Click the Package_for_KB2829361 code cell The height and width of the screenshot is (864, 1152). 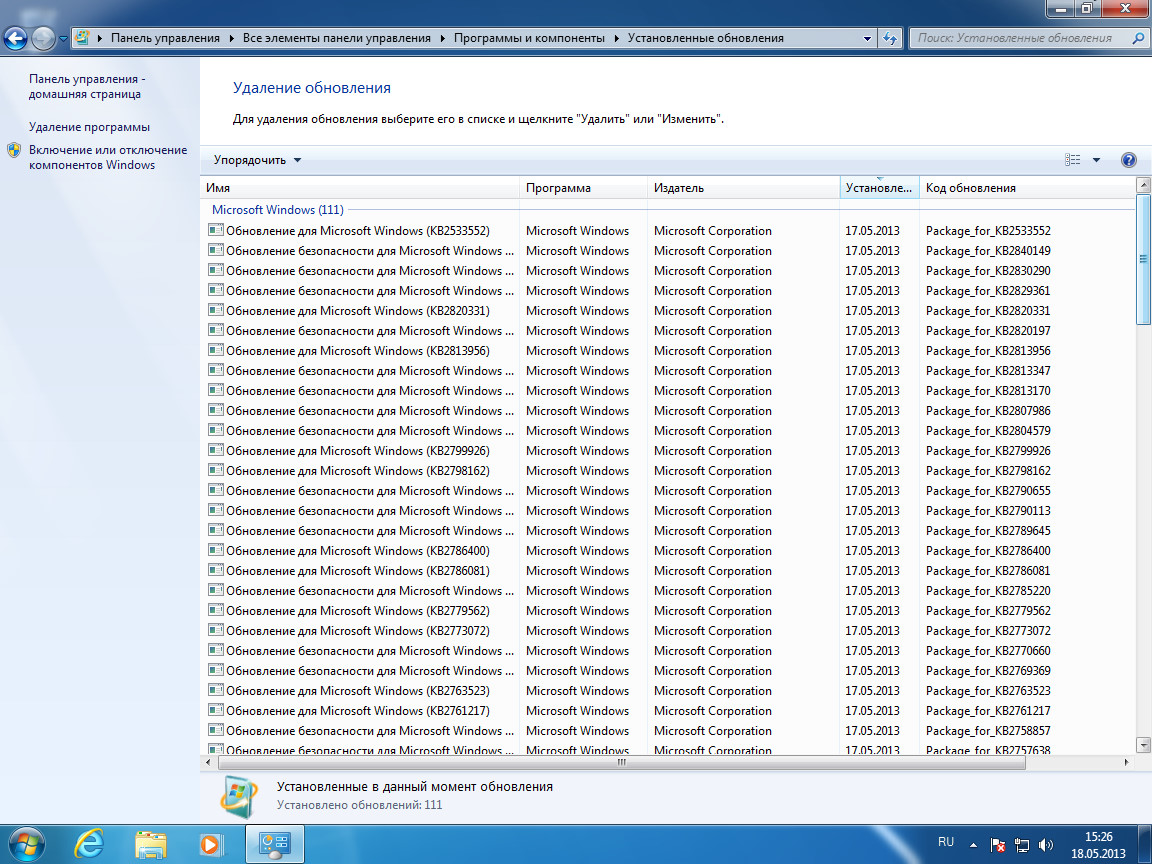pyautogui.click(x=988, y=291)
